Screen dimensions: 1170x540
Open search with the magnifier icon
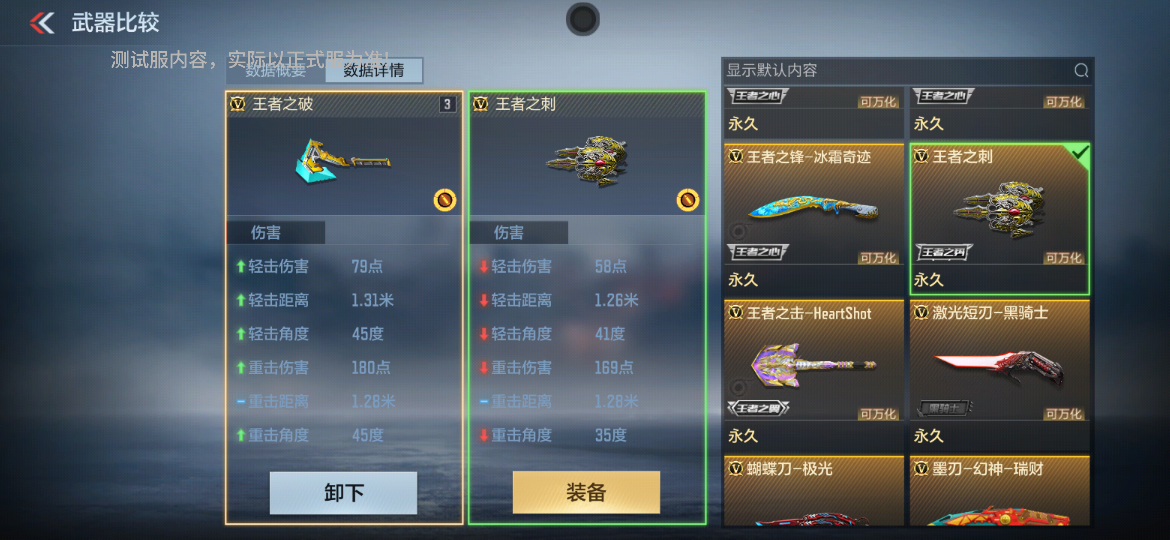pos(1080,71)
